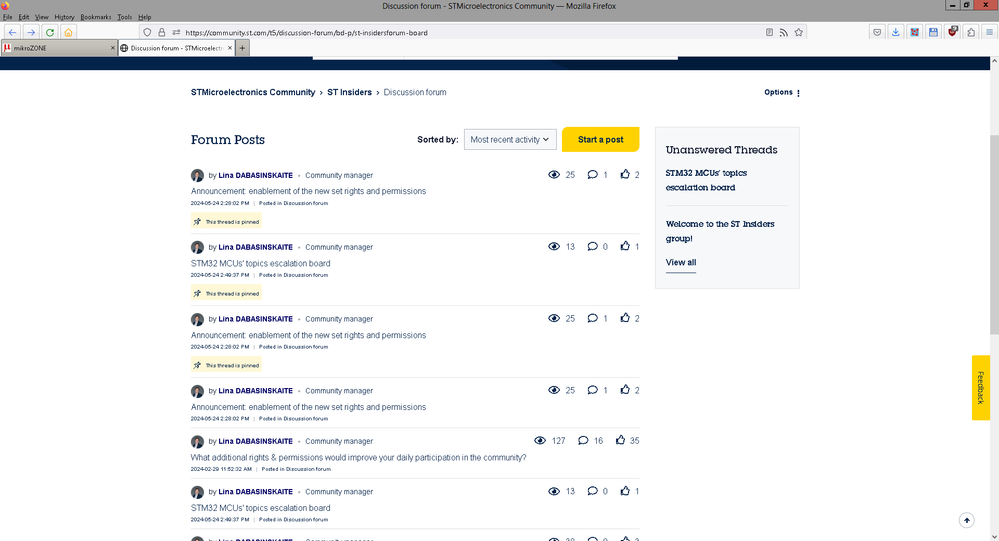
Task: Open the pinned 'STM32 MCUs' topics escalation board' post
Action: pos(261,263)
